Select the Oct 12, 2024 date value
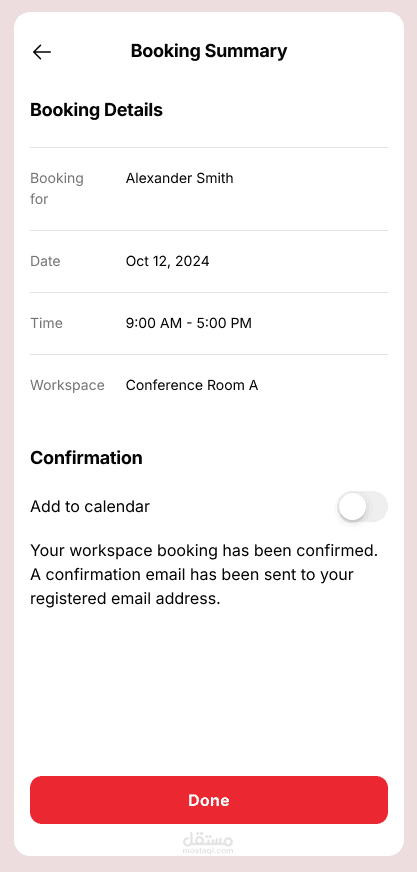417x872 pixels. click(x=167, y=261)
